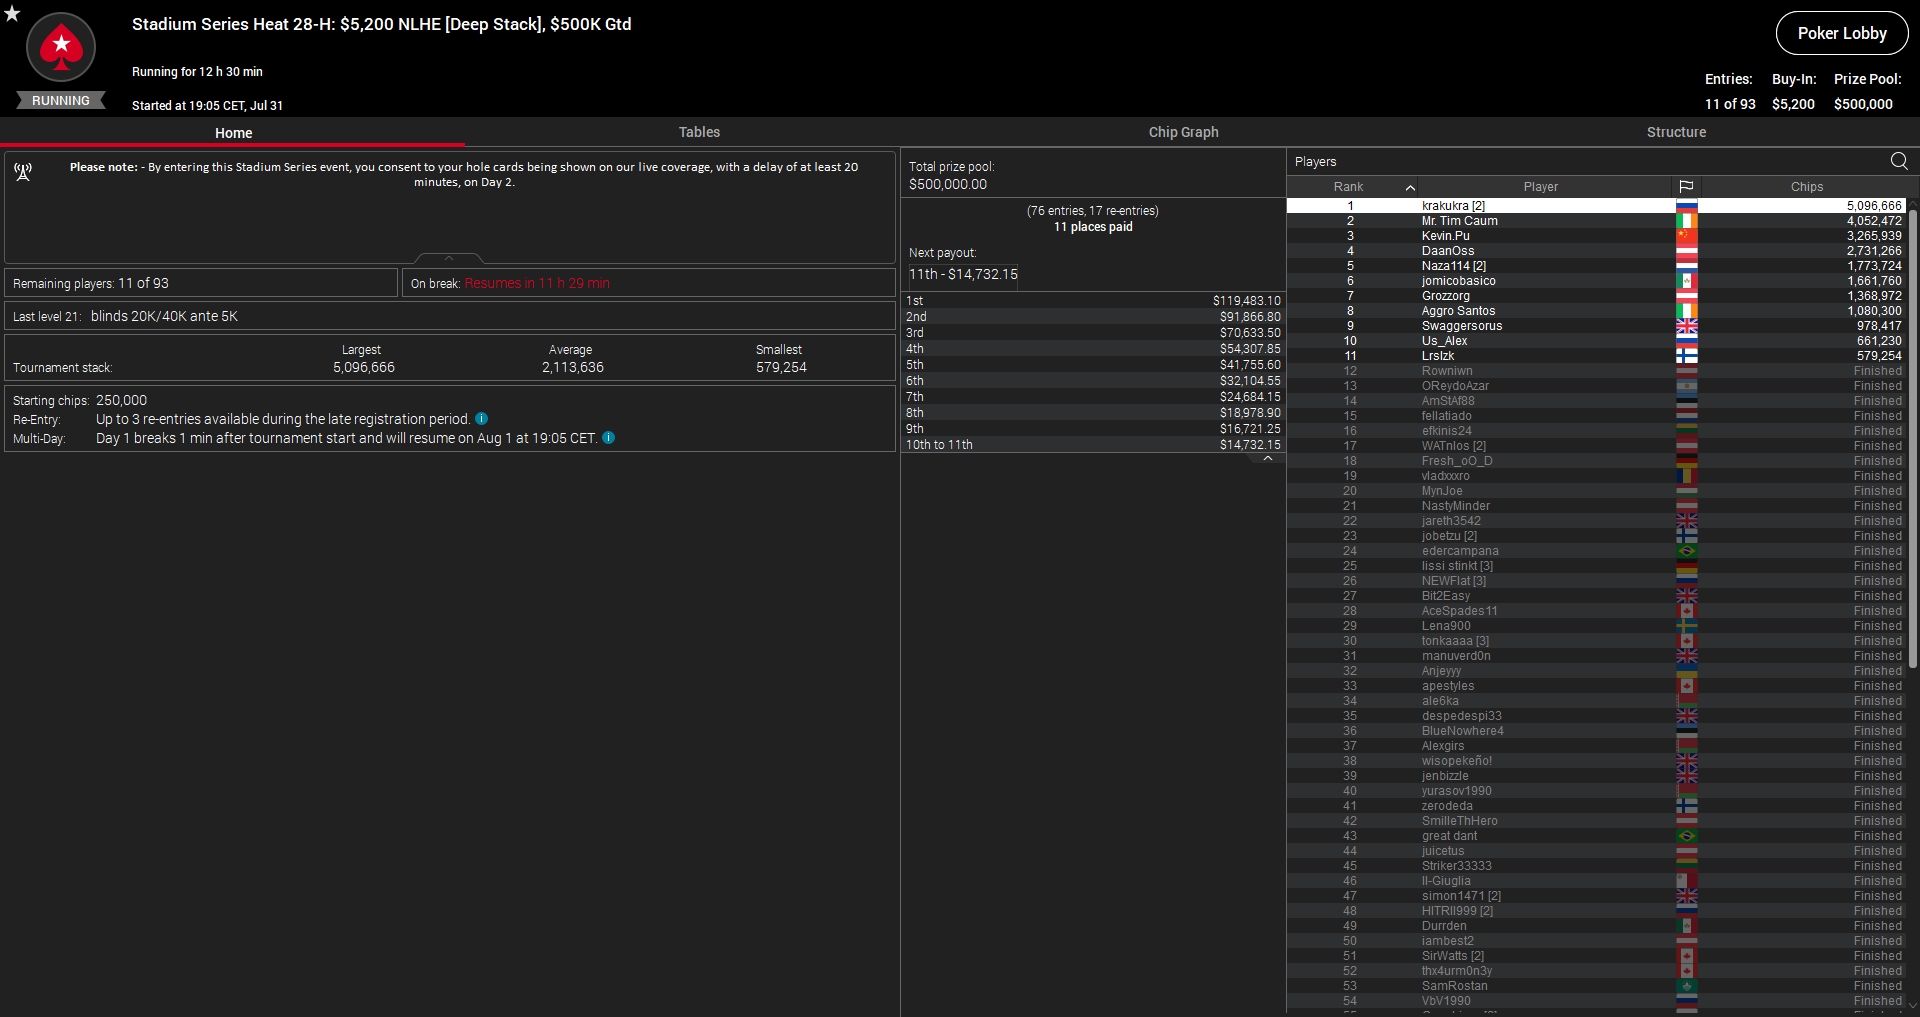Select finished player BlueNowhere4
The height and width of the screenshot is (1017, 1920).
(1597, 731)
